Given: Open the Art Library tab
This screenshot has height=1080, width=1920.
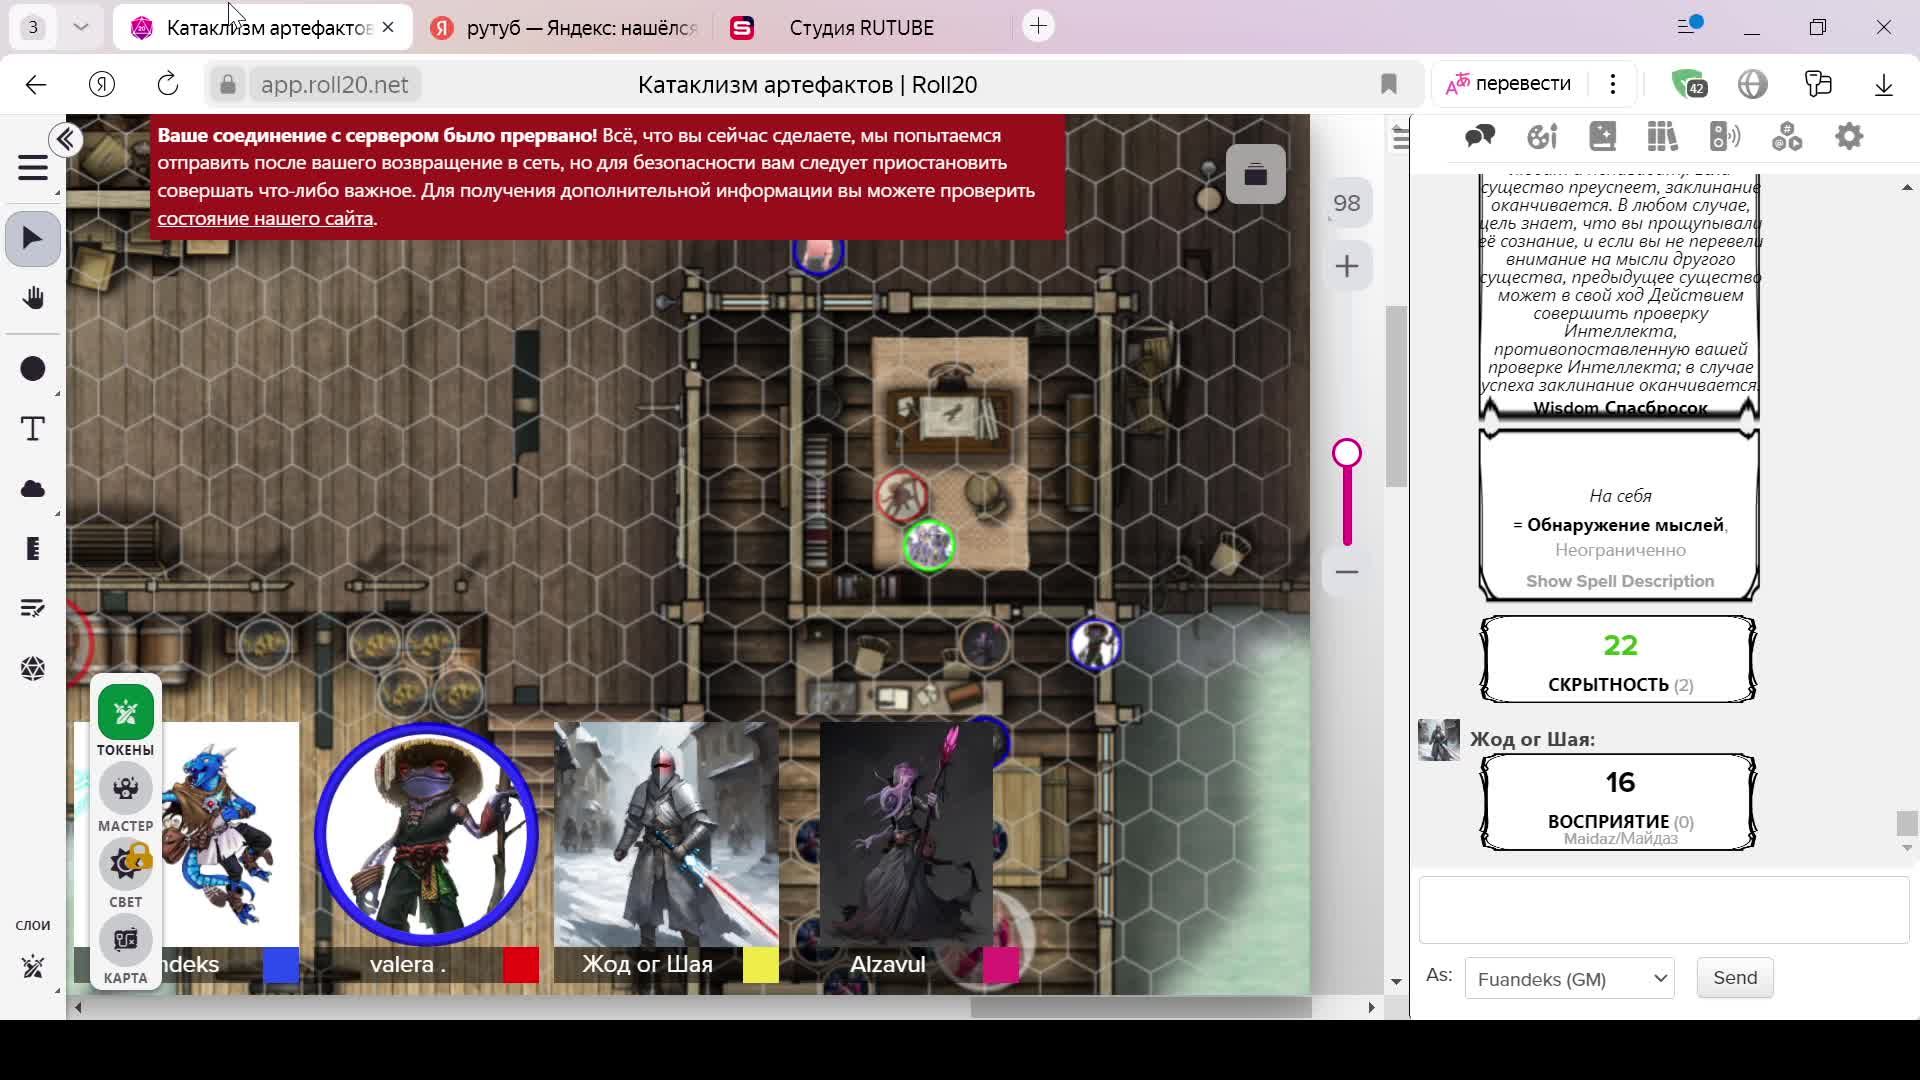Looking at the screenshot, I should point(1542,137).
